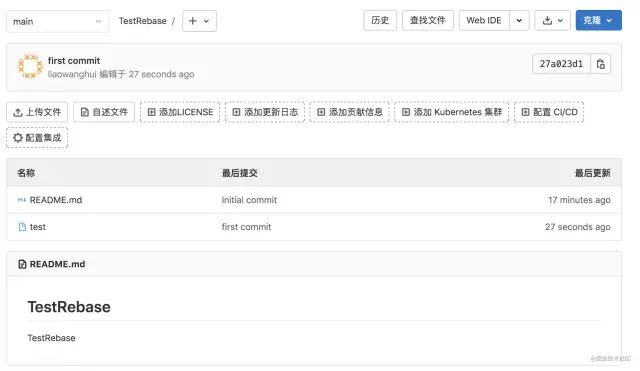The height and width of the screenshot is (371, 640).
Task: Click the README.md markdown file icon
Action: click(22, 200)
